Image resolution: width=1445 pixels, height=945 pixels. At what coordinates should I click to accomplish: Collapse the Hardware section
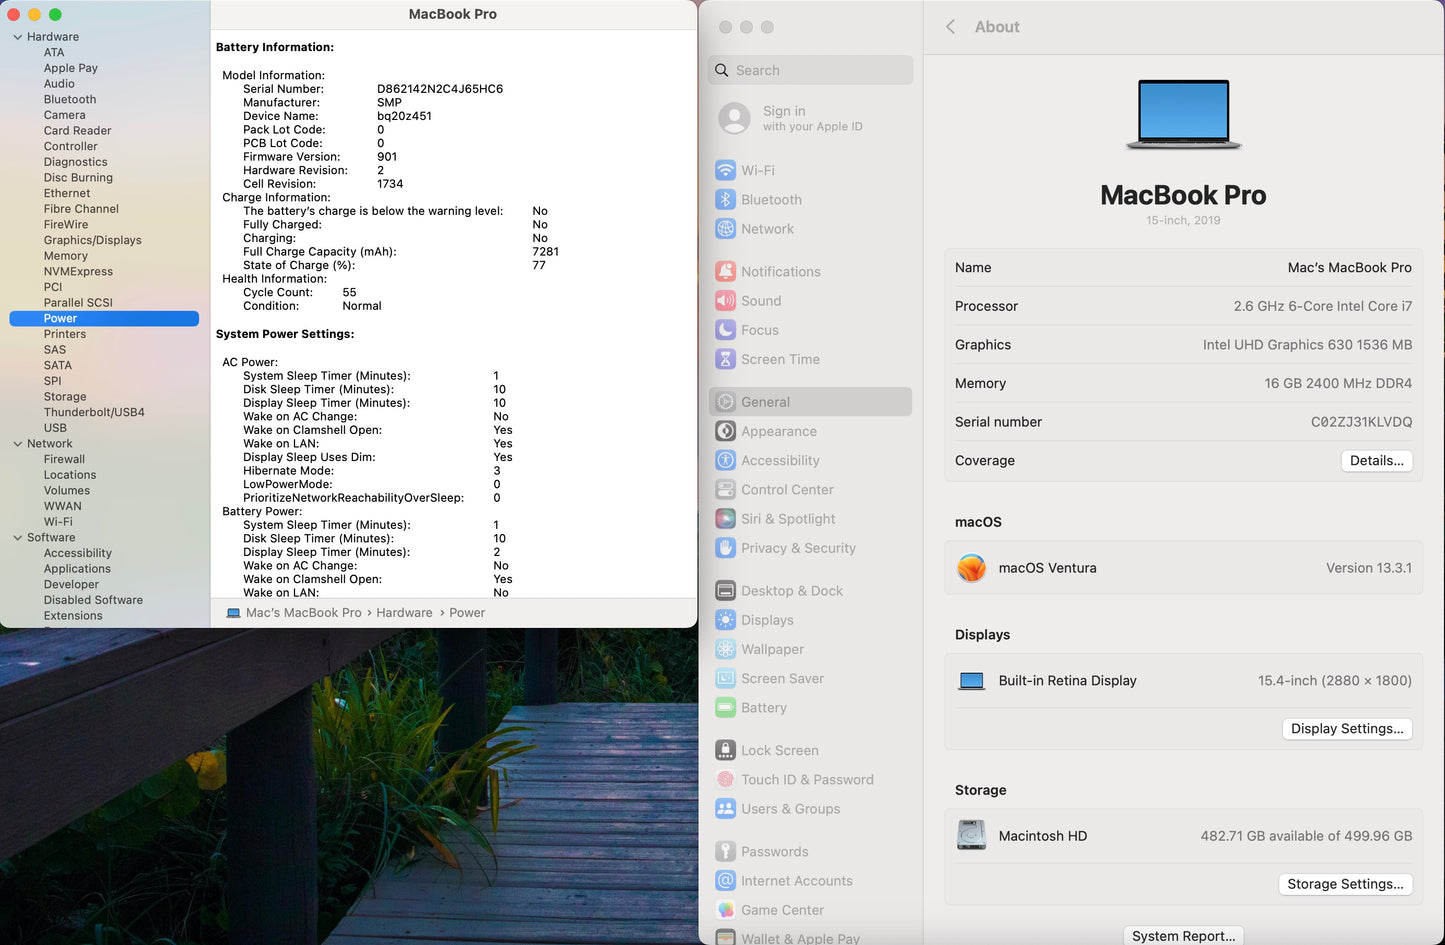[x=16, y=36]
